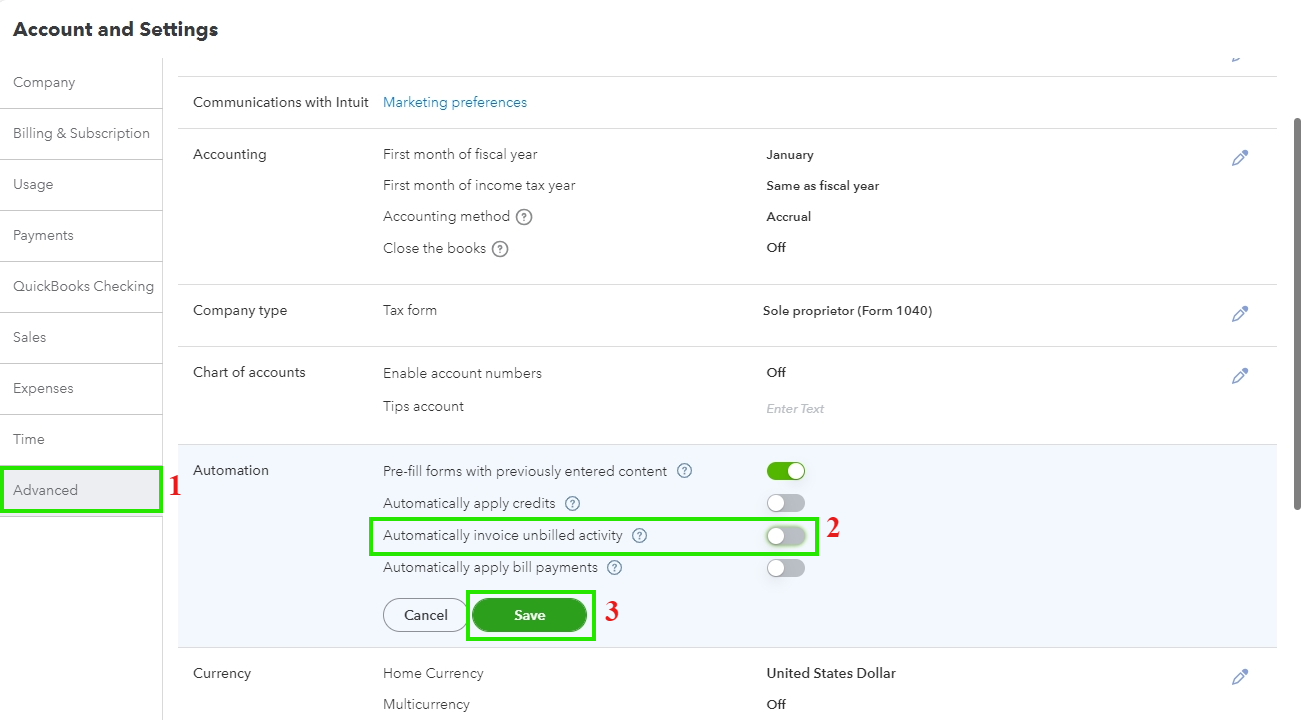Open the Accounting method help icon
Image resolution: width=1302 pixels, height=720 pixels.
[x=524, y=216]
